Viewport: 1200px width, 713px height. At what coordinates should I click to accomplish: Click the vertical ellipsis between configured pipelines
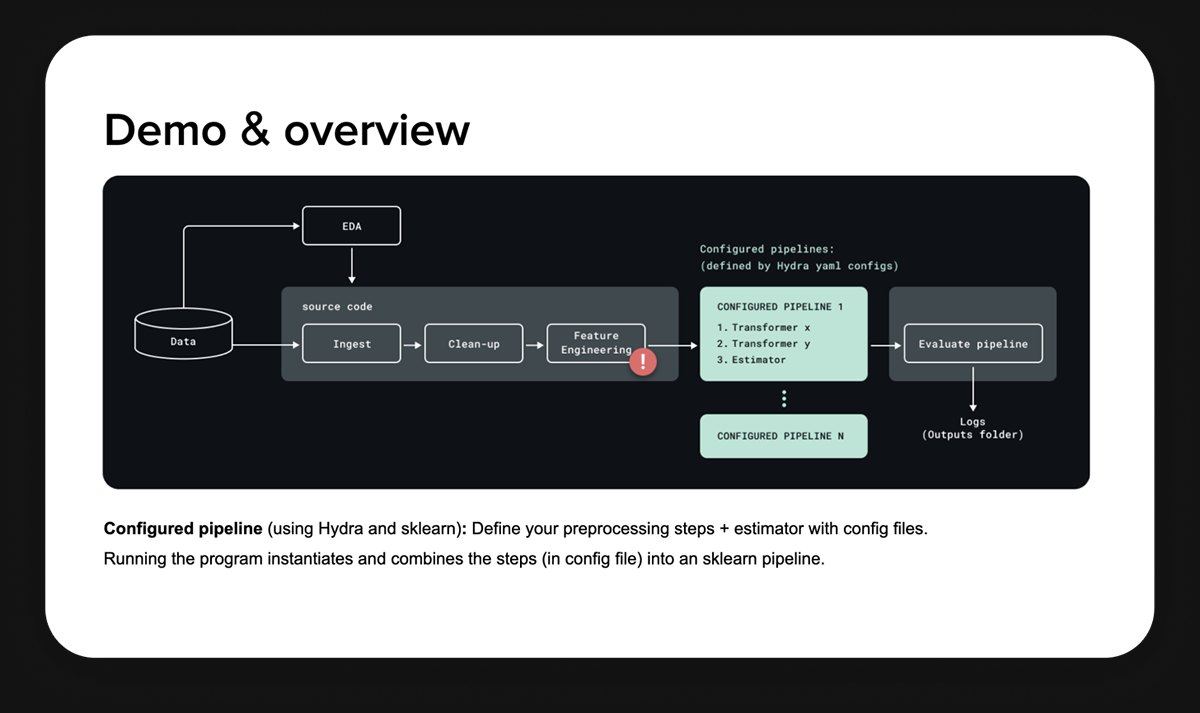click(x=783, y=399)
